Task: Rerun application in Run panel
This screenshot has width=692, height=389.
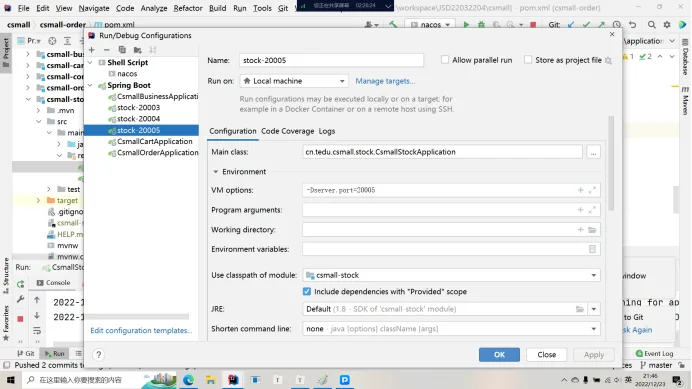Action: (20, 283)
